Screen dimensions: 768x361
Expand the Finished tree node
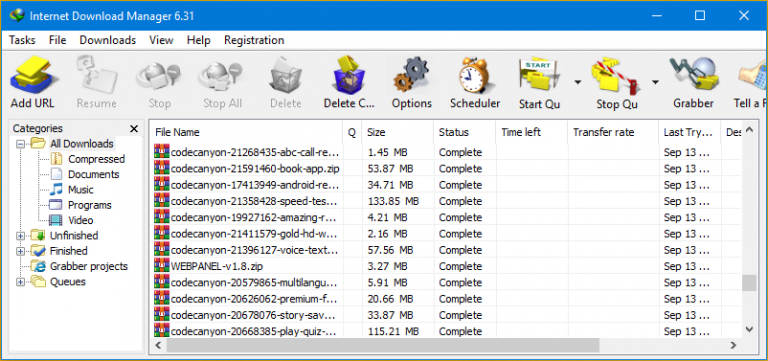(20, 251)
